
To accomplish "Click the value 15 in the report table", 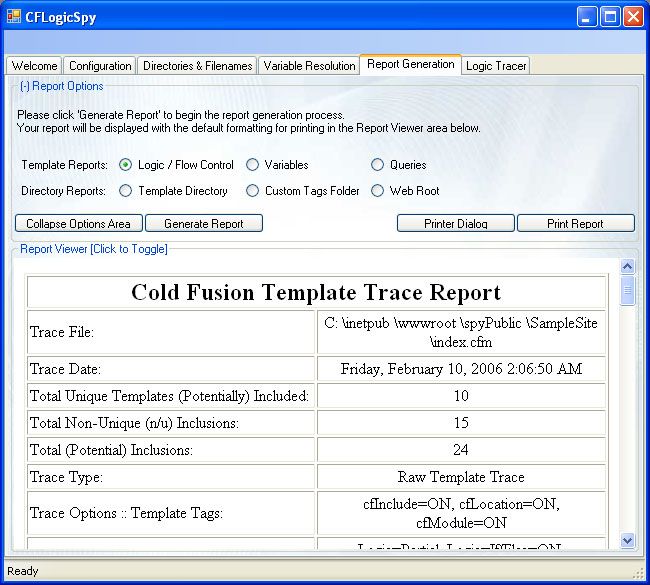I will click(x=461, y=422).
